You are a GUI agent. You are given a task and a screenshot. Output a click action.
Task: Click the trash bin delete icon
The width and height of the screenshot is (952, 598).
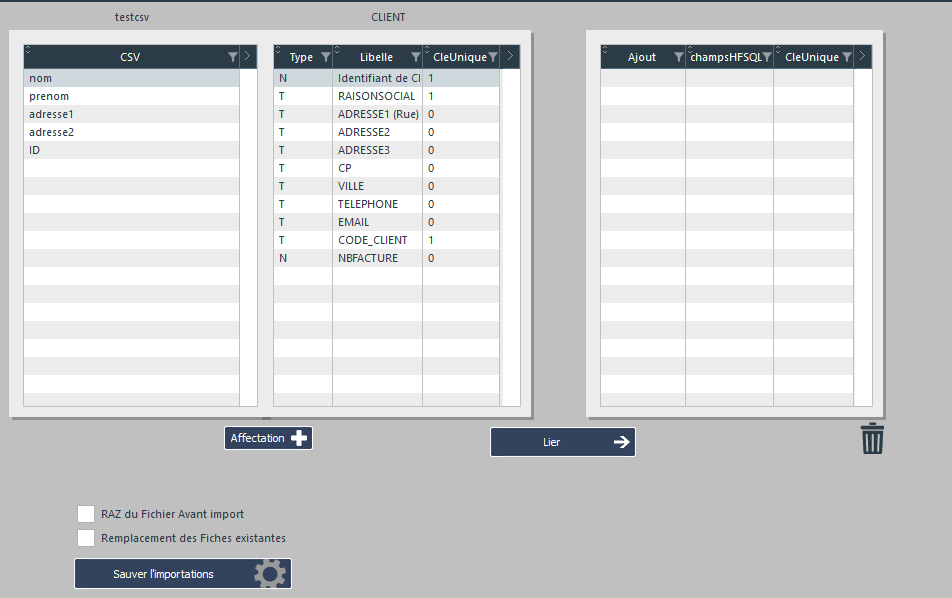click(x=873, y=439)
